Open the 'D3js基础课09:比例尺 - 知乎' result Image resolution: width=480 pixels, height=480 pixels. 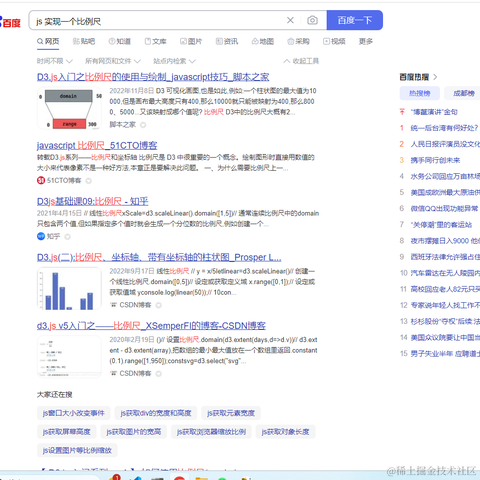pos(92,201)
